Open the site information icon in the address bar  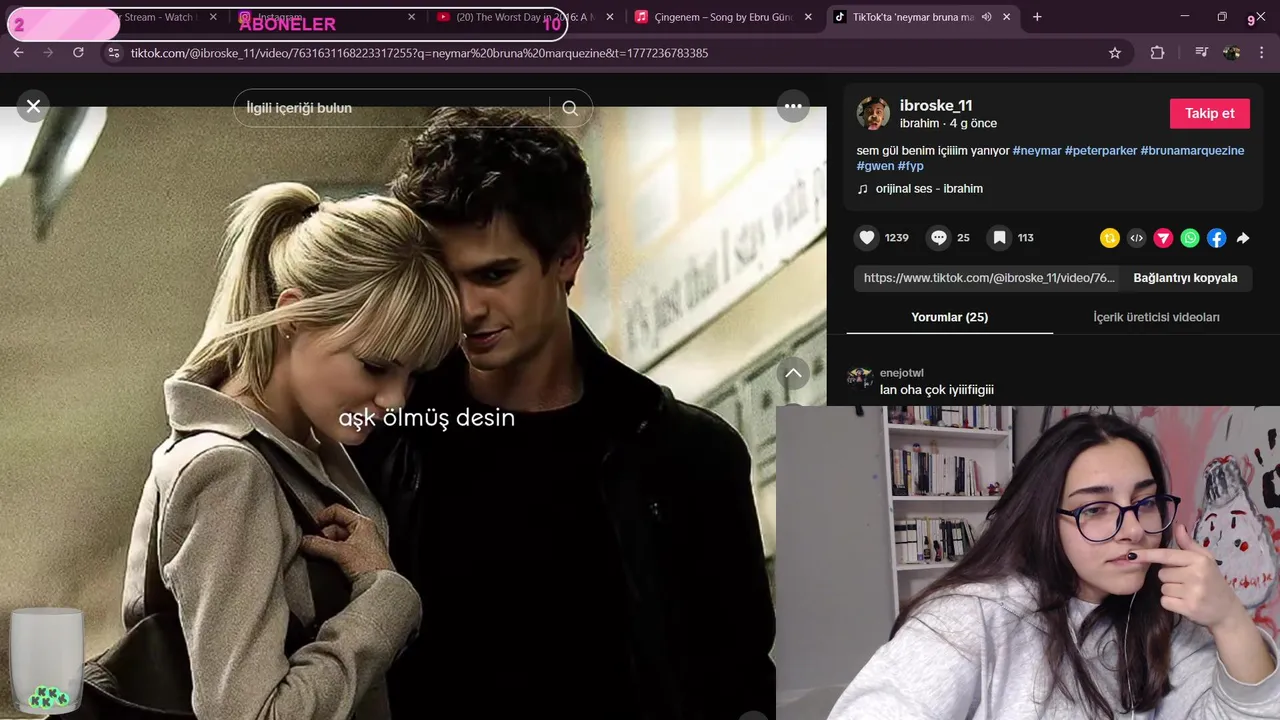pos(113,53)
